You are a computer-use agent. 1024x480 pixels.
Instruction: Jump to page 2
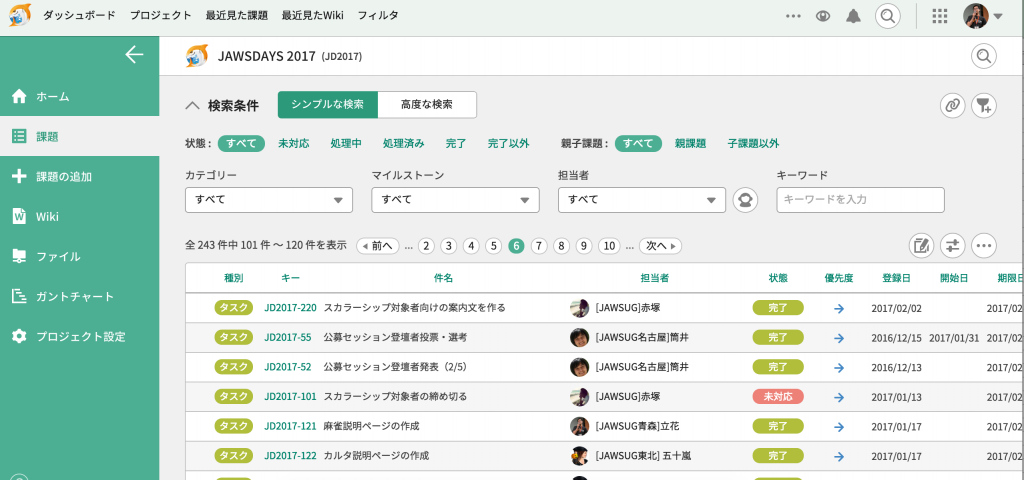[x=426, y=246]
